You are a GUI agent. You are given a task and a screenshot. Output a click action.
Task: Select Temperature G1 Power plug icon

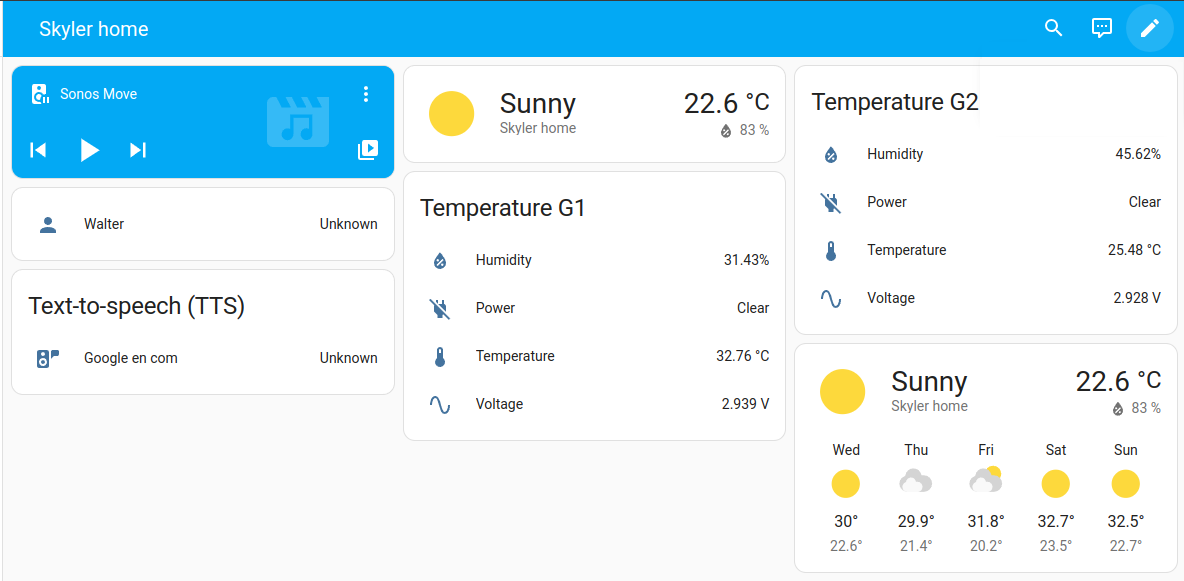[x=440, y=308]
